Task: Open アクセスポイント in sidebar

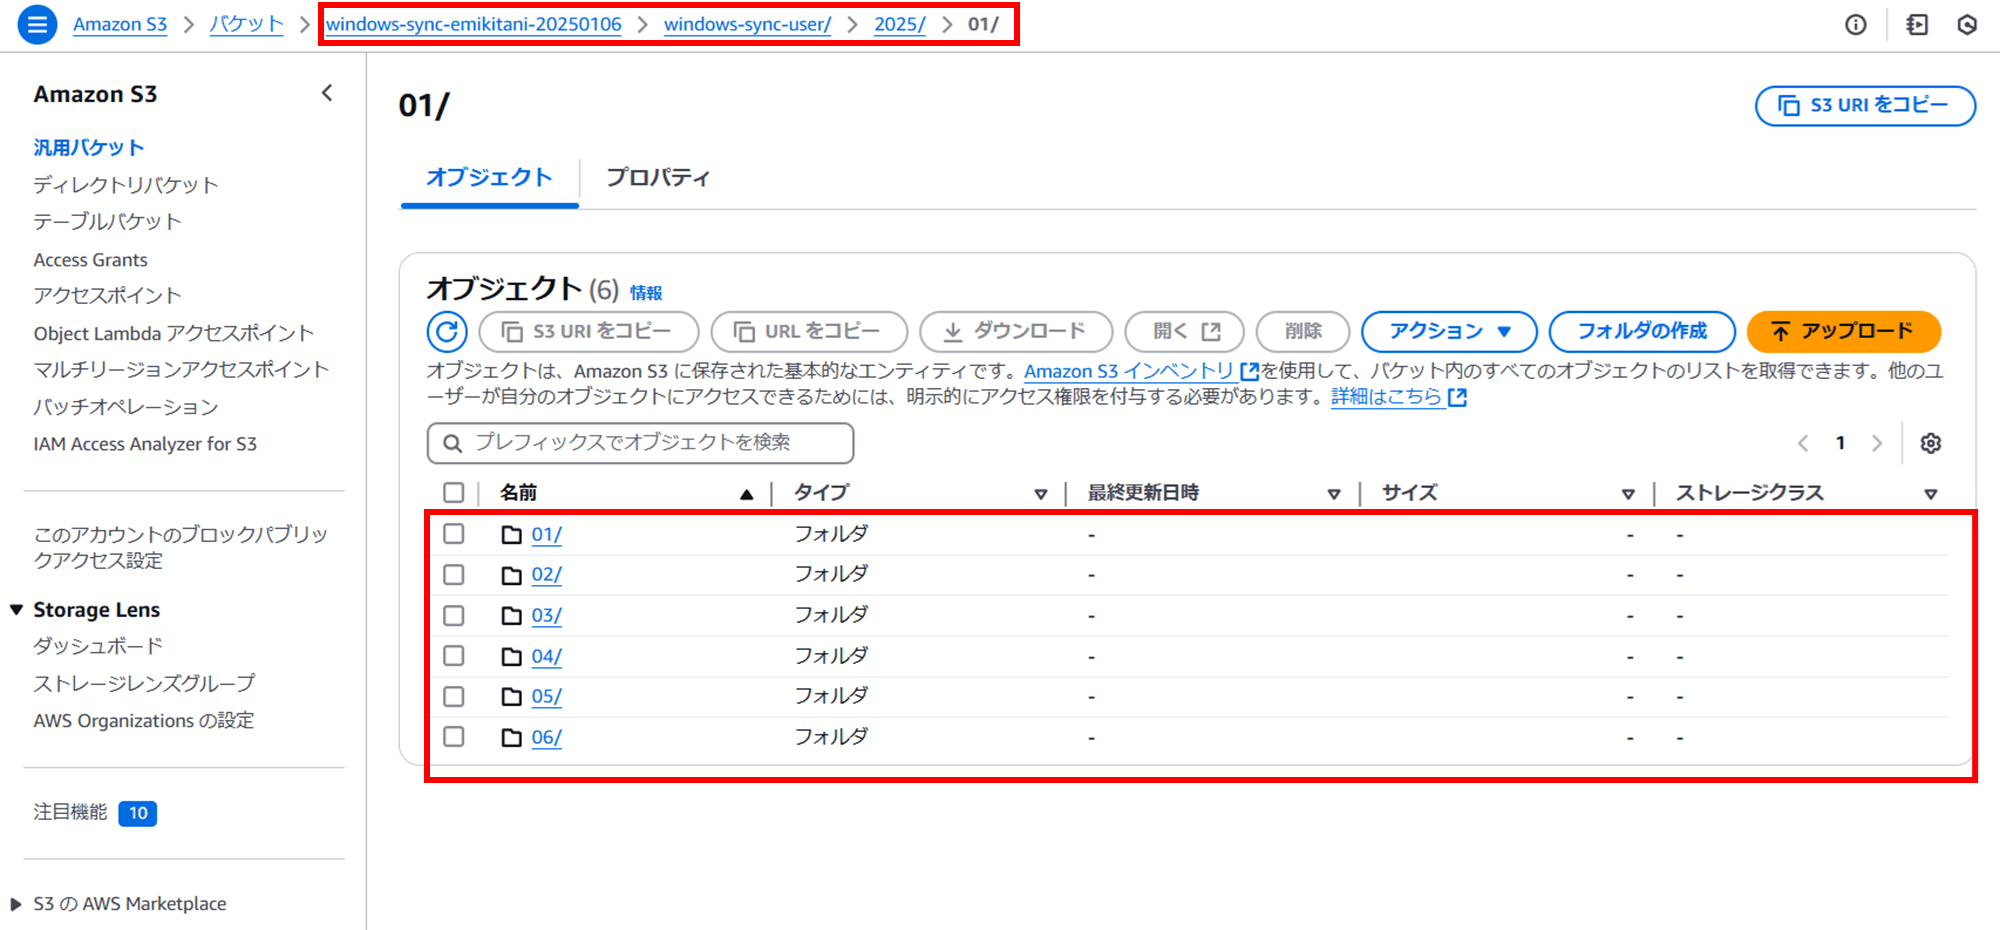Action: pos(108,296)
